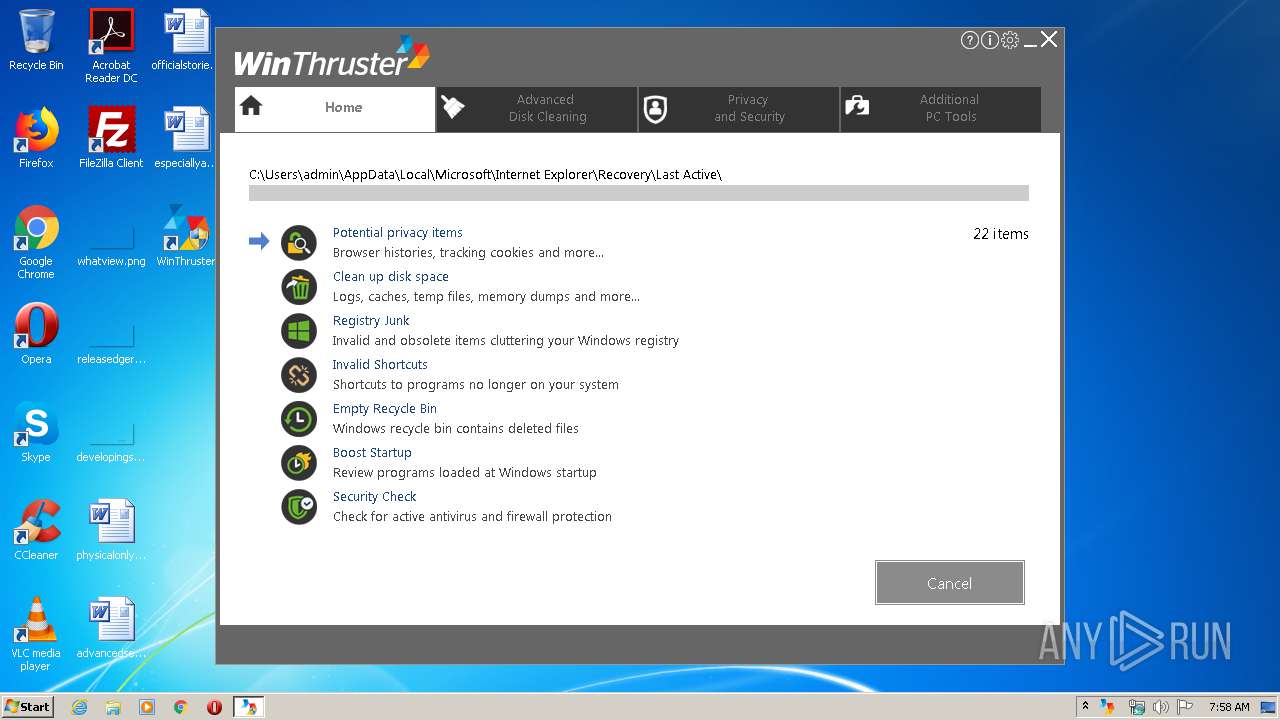The height and width of the screenshot is (720, 1280).
Task: Open Firefox desktop shortcut
Action: point(36,138)
